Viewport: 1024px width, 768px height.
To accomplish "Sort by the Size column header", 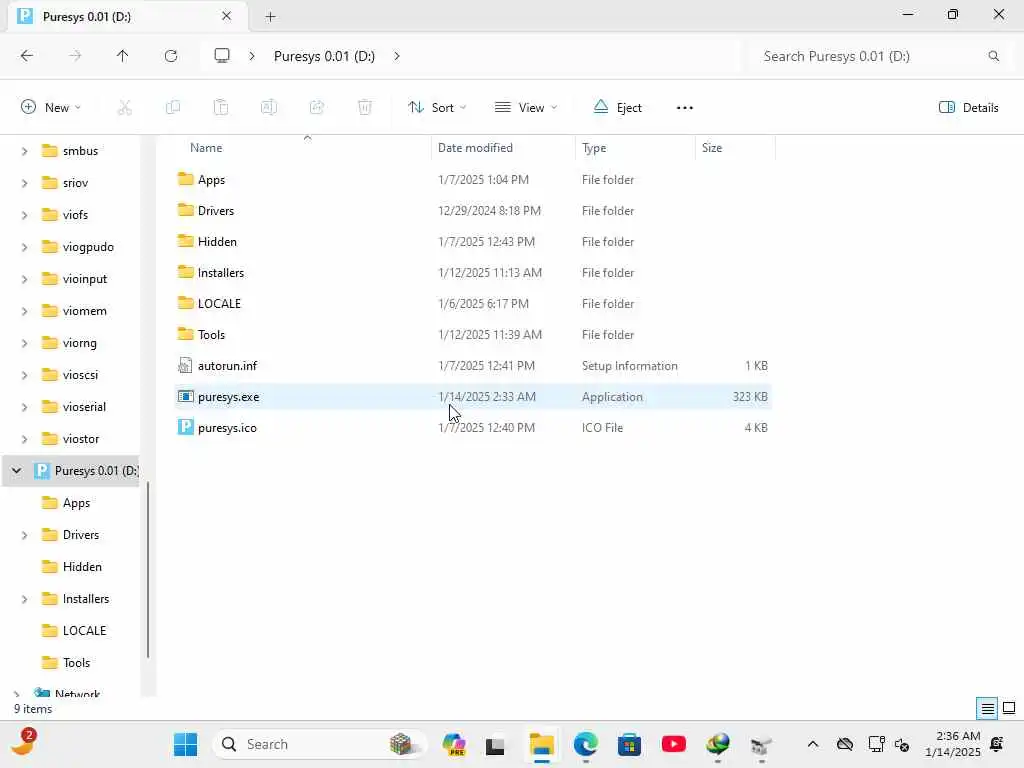I will [735, 148].
